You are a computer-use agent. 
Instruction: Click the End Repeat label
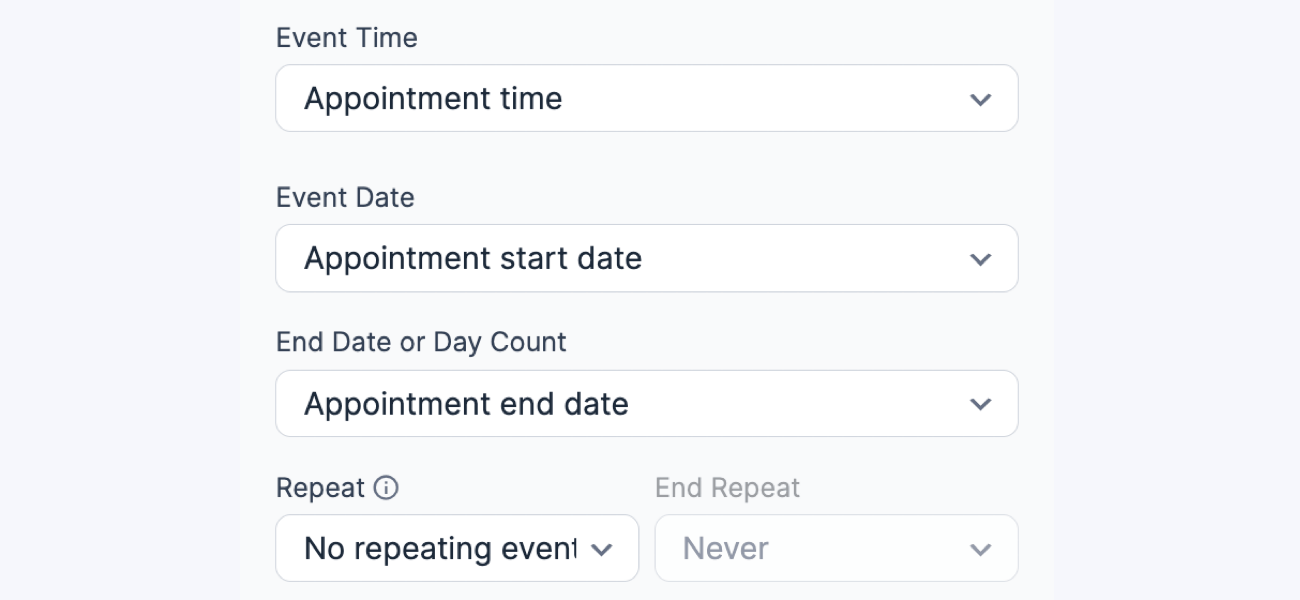727,488
